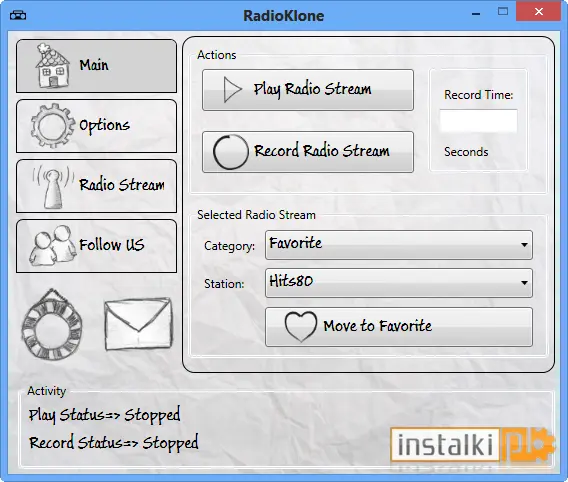
Task: Click the Record Radio Stream button
Action: (x=308, y=152)
